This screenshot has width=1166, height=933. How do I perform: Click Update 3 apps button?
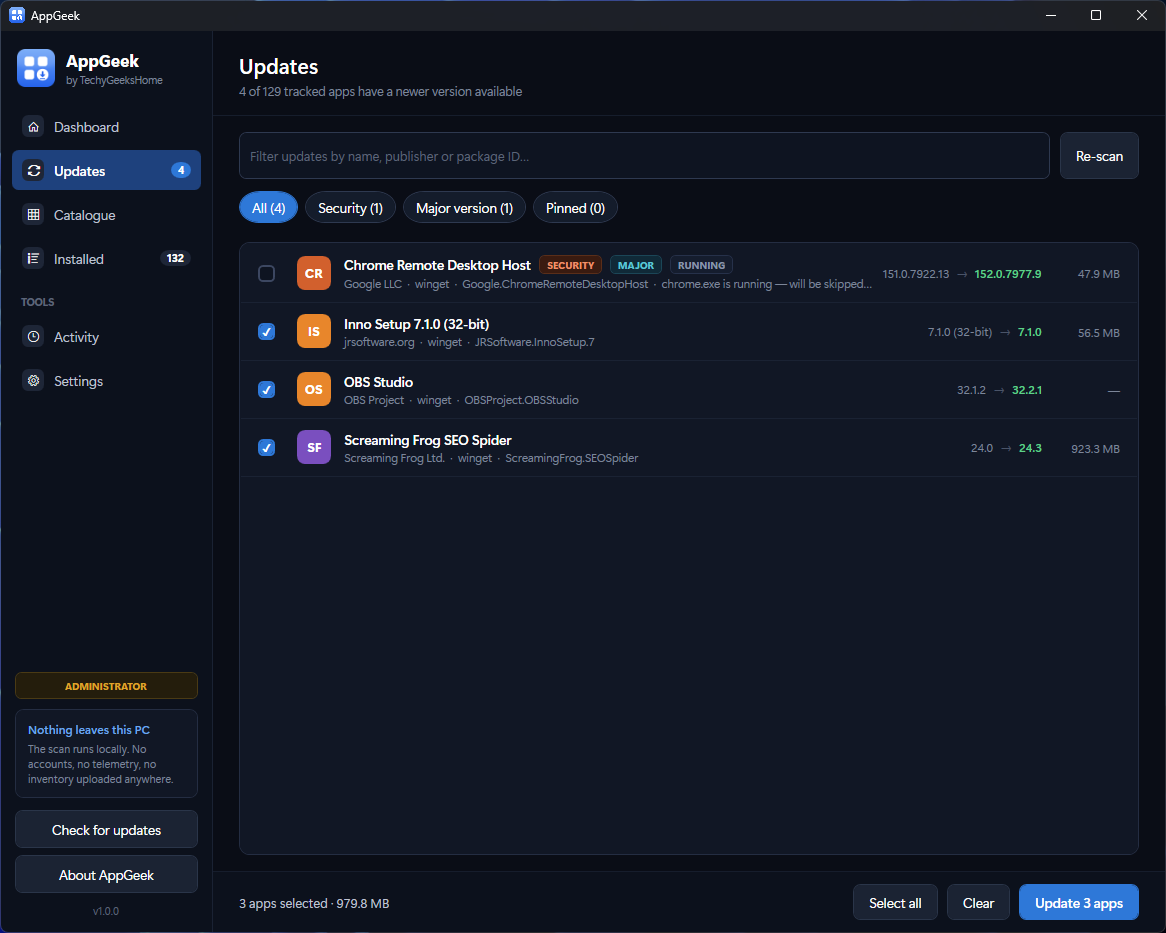[1079, 903]
